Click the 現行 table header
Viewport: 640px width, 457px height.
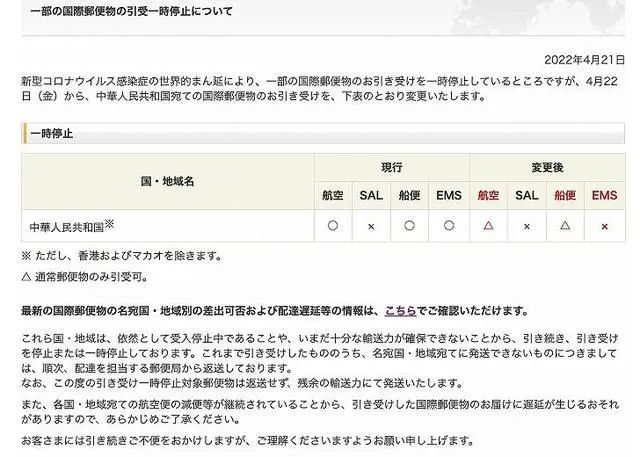391,167
